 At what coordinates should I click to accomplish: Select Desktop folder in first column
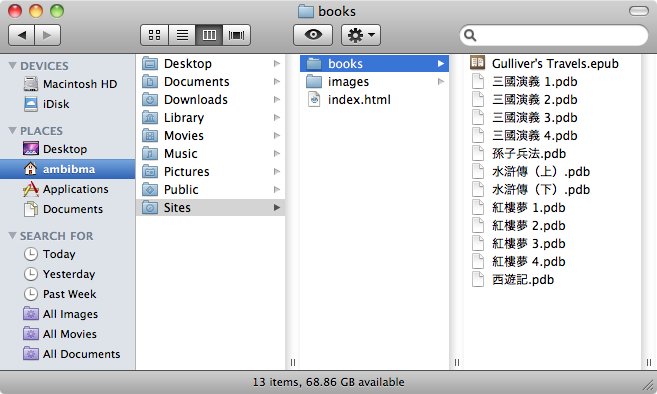[x=211, y=64]
